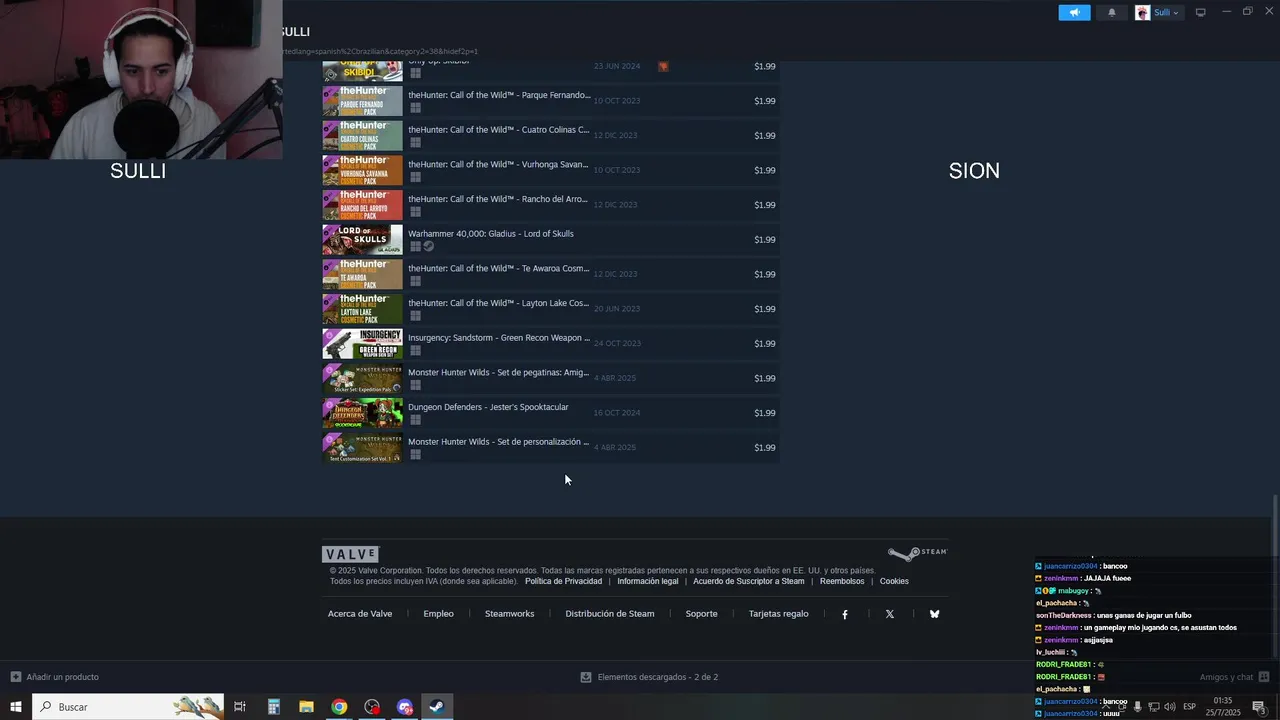The height and width of the screenshot is (720, 1280).
Task: Open Amigos y chat panel
Action: click(x=1234, y=677)
